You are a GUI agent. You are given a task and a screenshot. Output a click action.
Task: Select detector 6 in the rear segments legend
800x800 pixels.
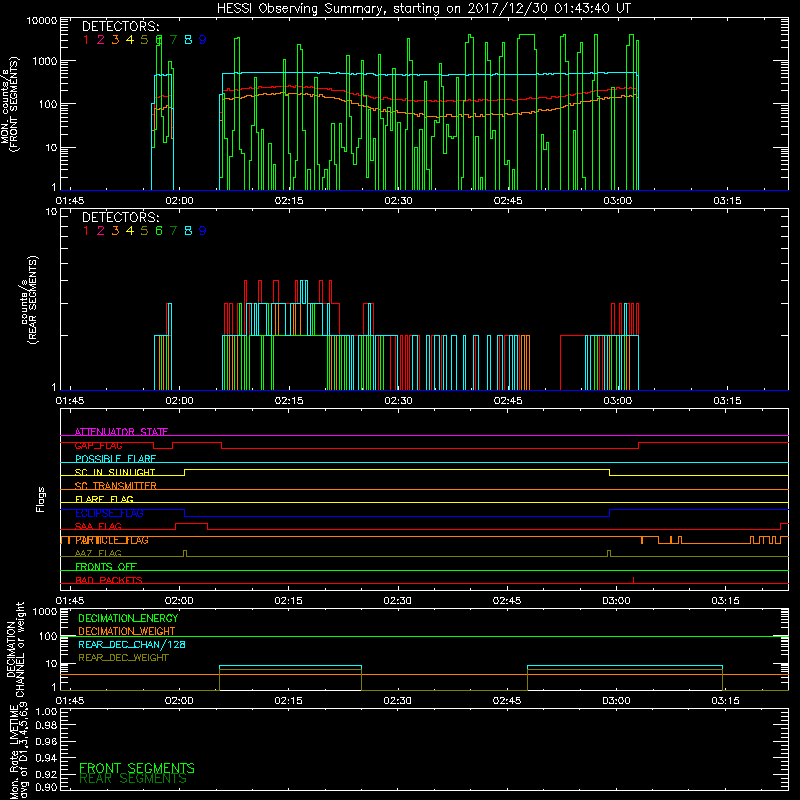coord(159,231)
